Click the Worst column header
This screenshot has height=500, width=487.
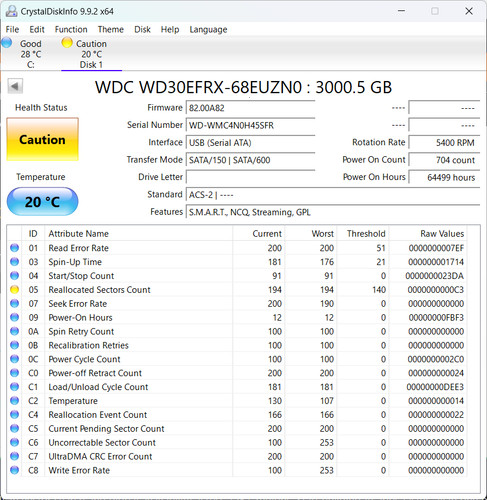[311, 234]
